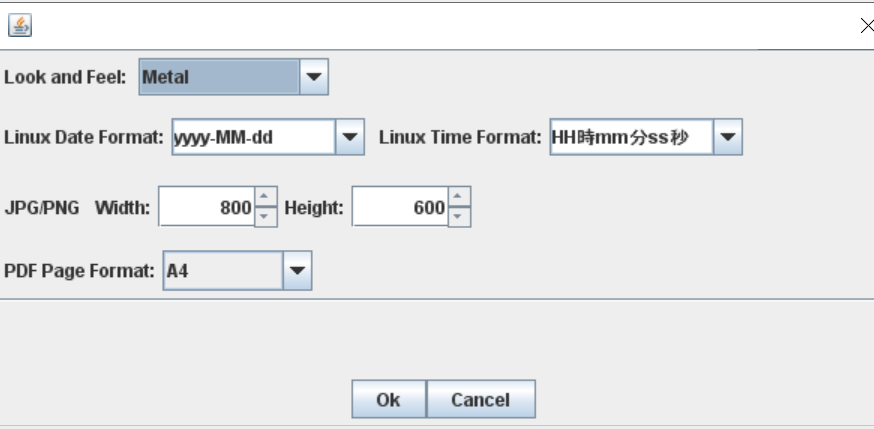Screen dimensions: 874x429
Task: Click the PDF Page Format label
Action: (x=79, y=271)
